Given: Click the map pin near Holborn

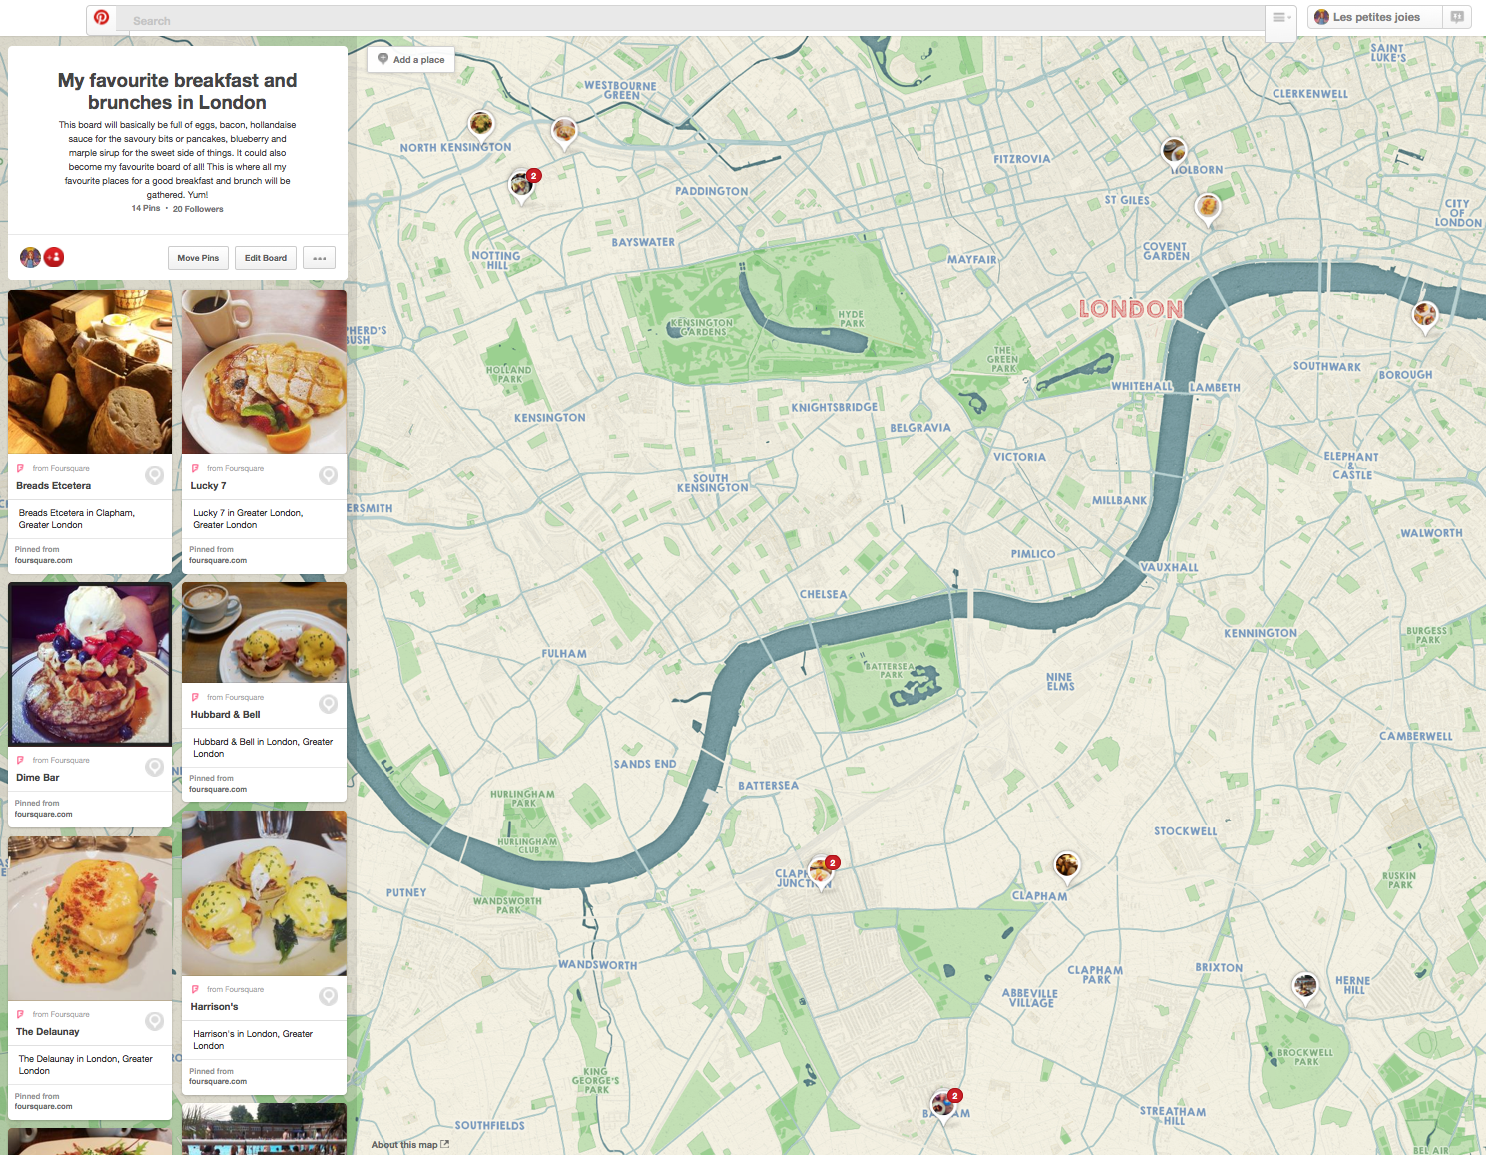Looking at the screenshot, I should point(1174,150).
